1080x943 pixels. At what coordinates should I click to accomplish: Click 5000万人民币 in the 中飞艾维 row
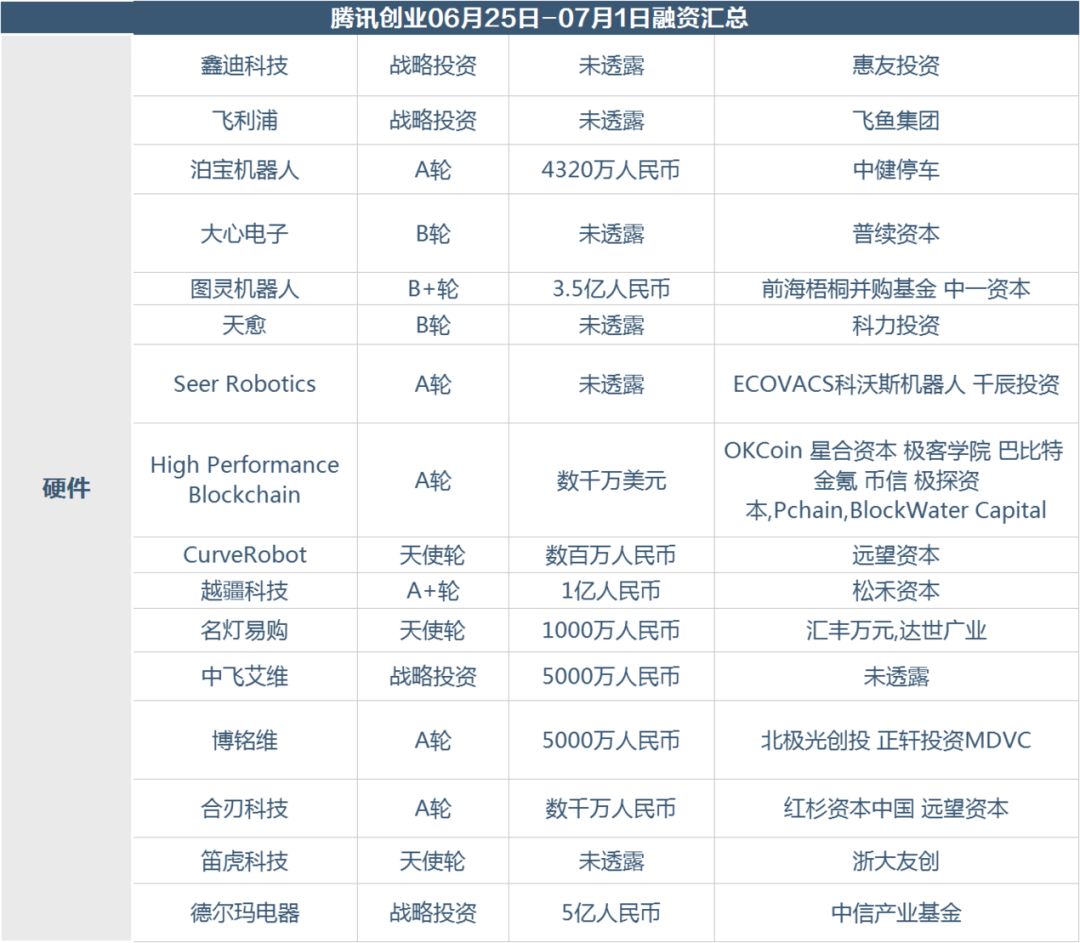coord(611,677)
